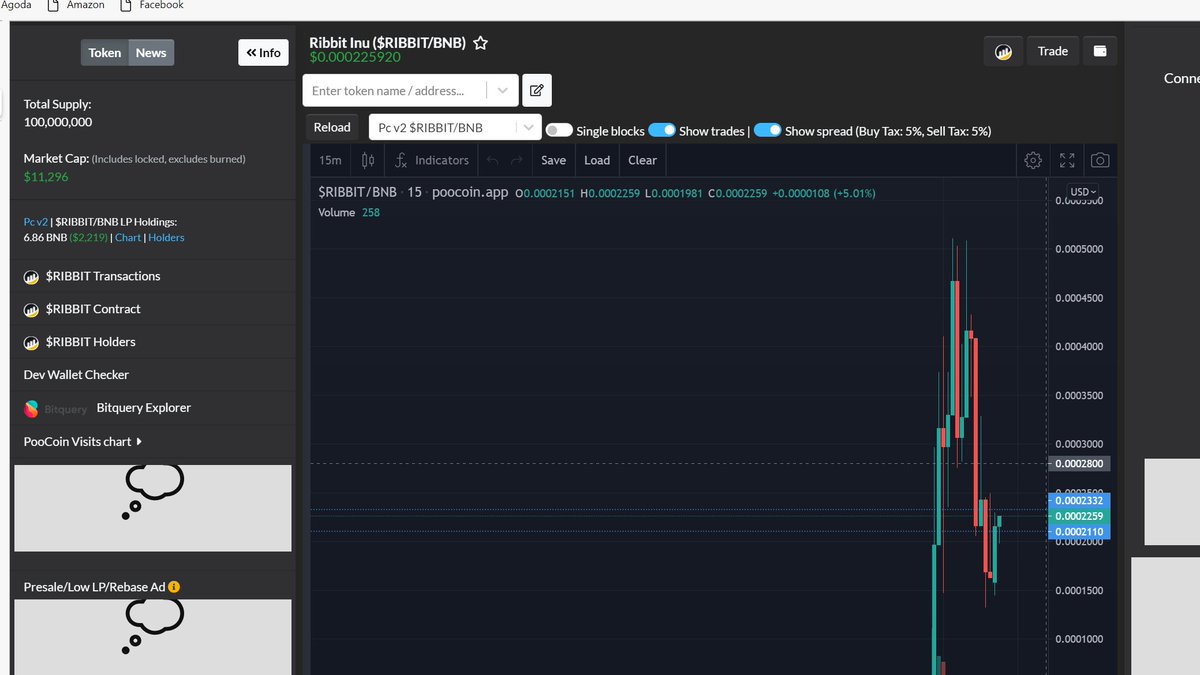Open the USD currency dropdown on price axis
Image resolution: width=1200 pixels, height=675 pixels.
coord(1082,191)
